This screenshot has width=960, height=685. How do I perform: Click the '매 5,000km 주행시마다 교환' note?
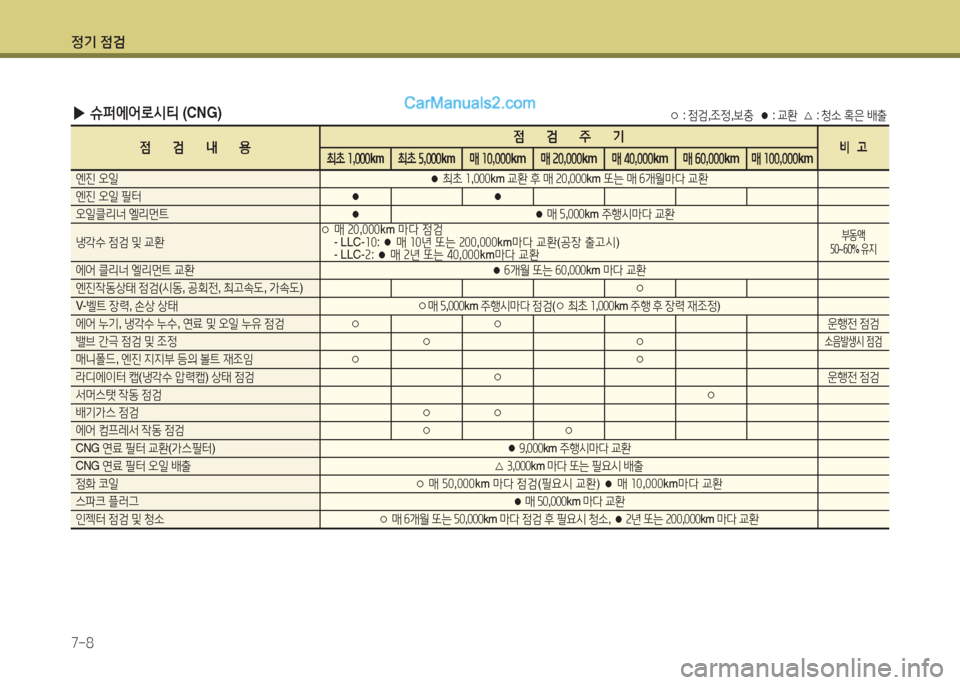point(605,214)
